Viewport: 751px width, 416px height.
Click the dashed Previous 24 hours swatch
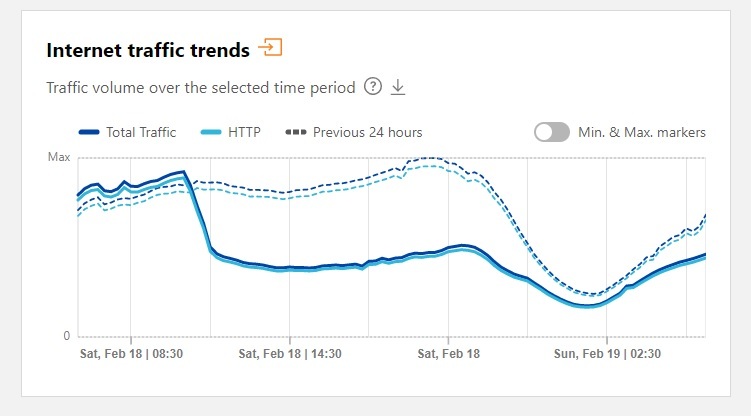295,132
